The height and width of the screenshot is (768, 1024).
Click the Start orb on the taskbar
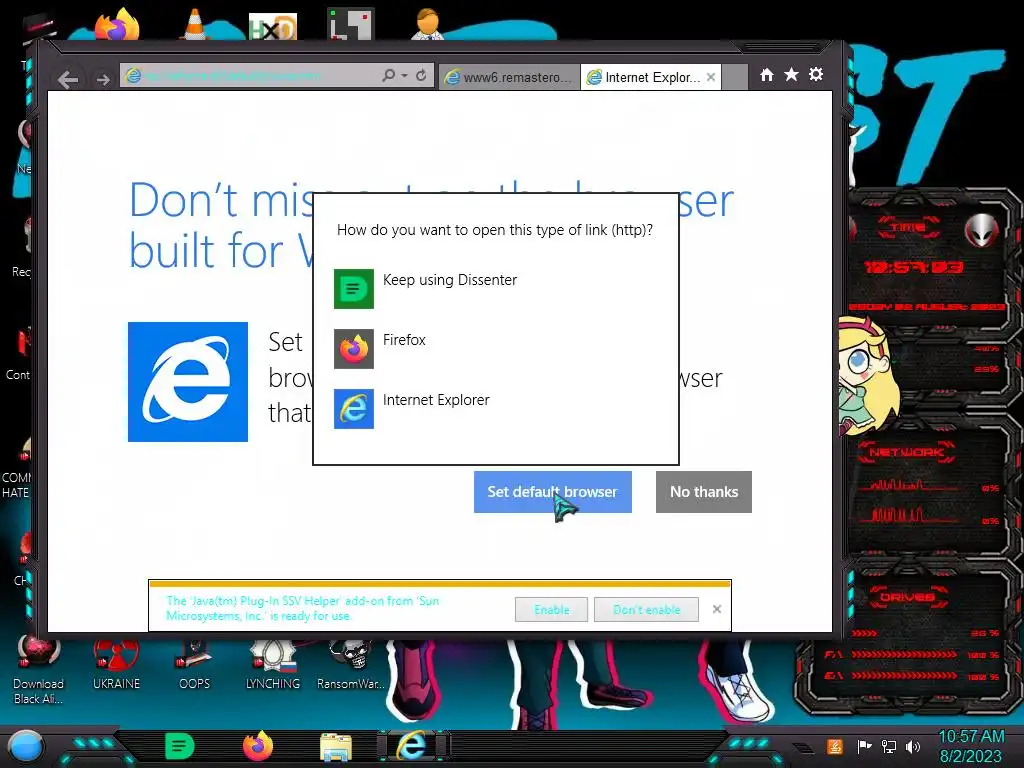[x=25, y=746]
